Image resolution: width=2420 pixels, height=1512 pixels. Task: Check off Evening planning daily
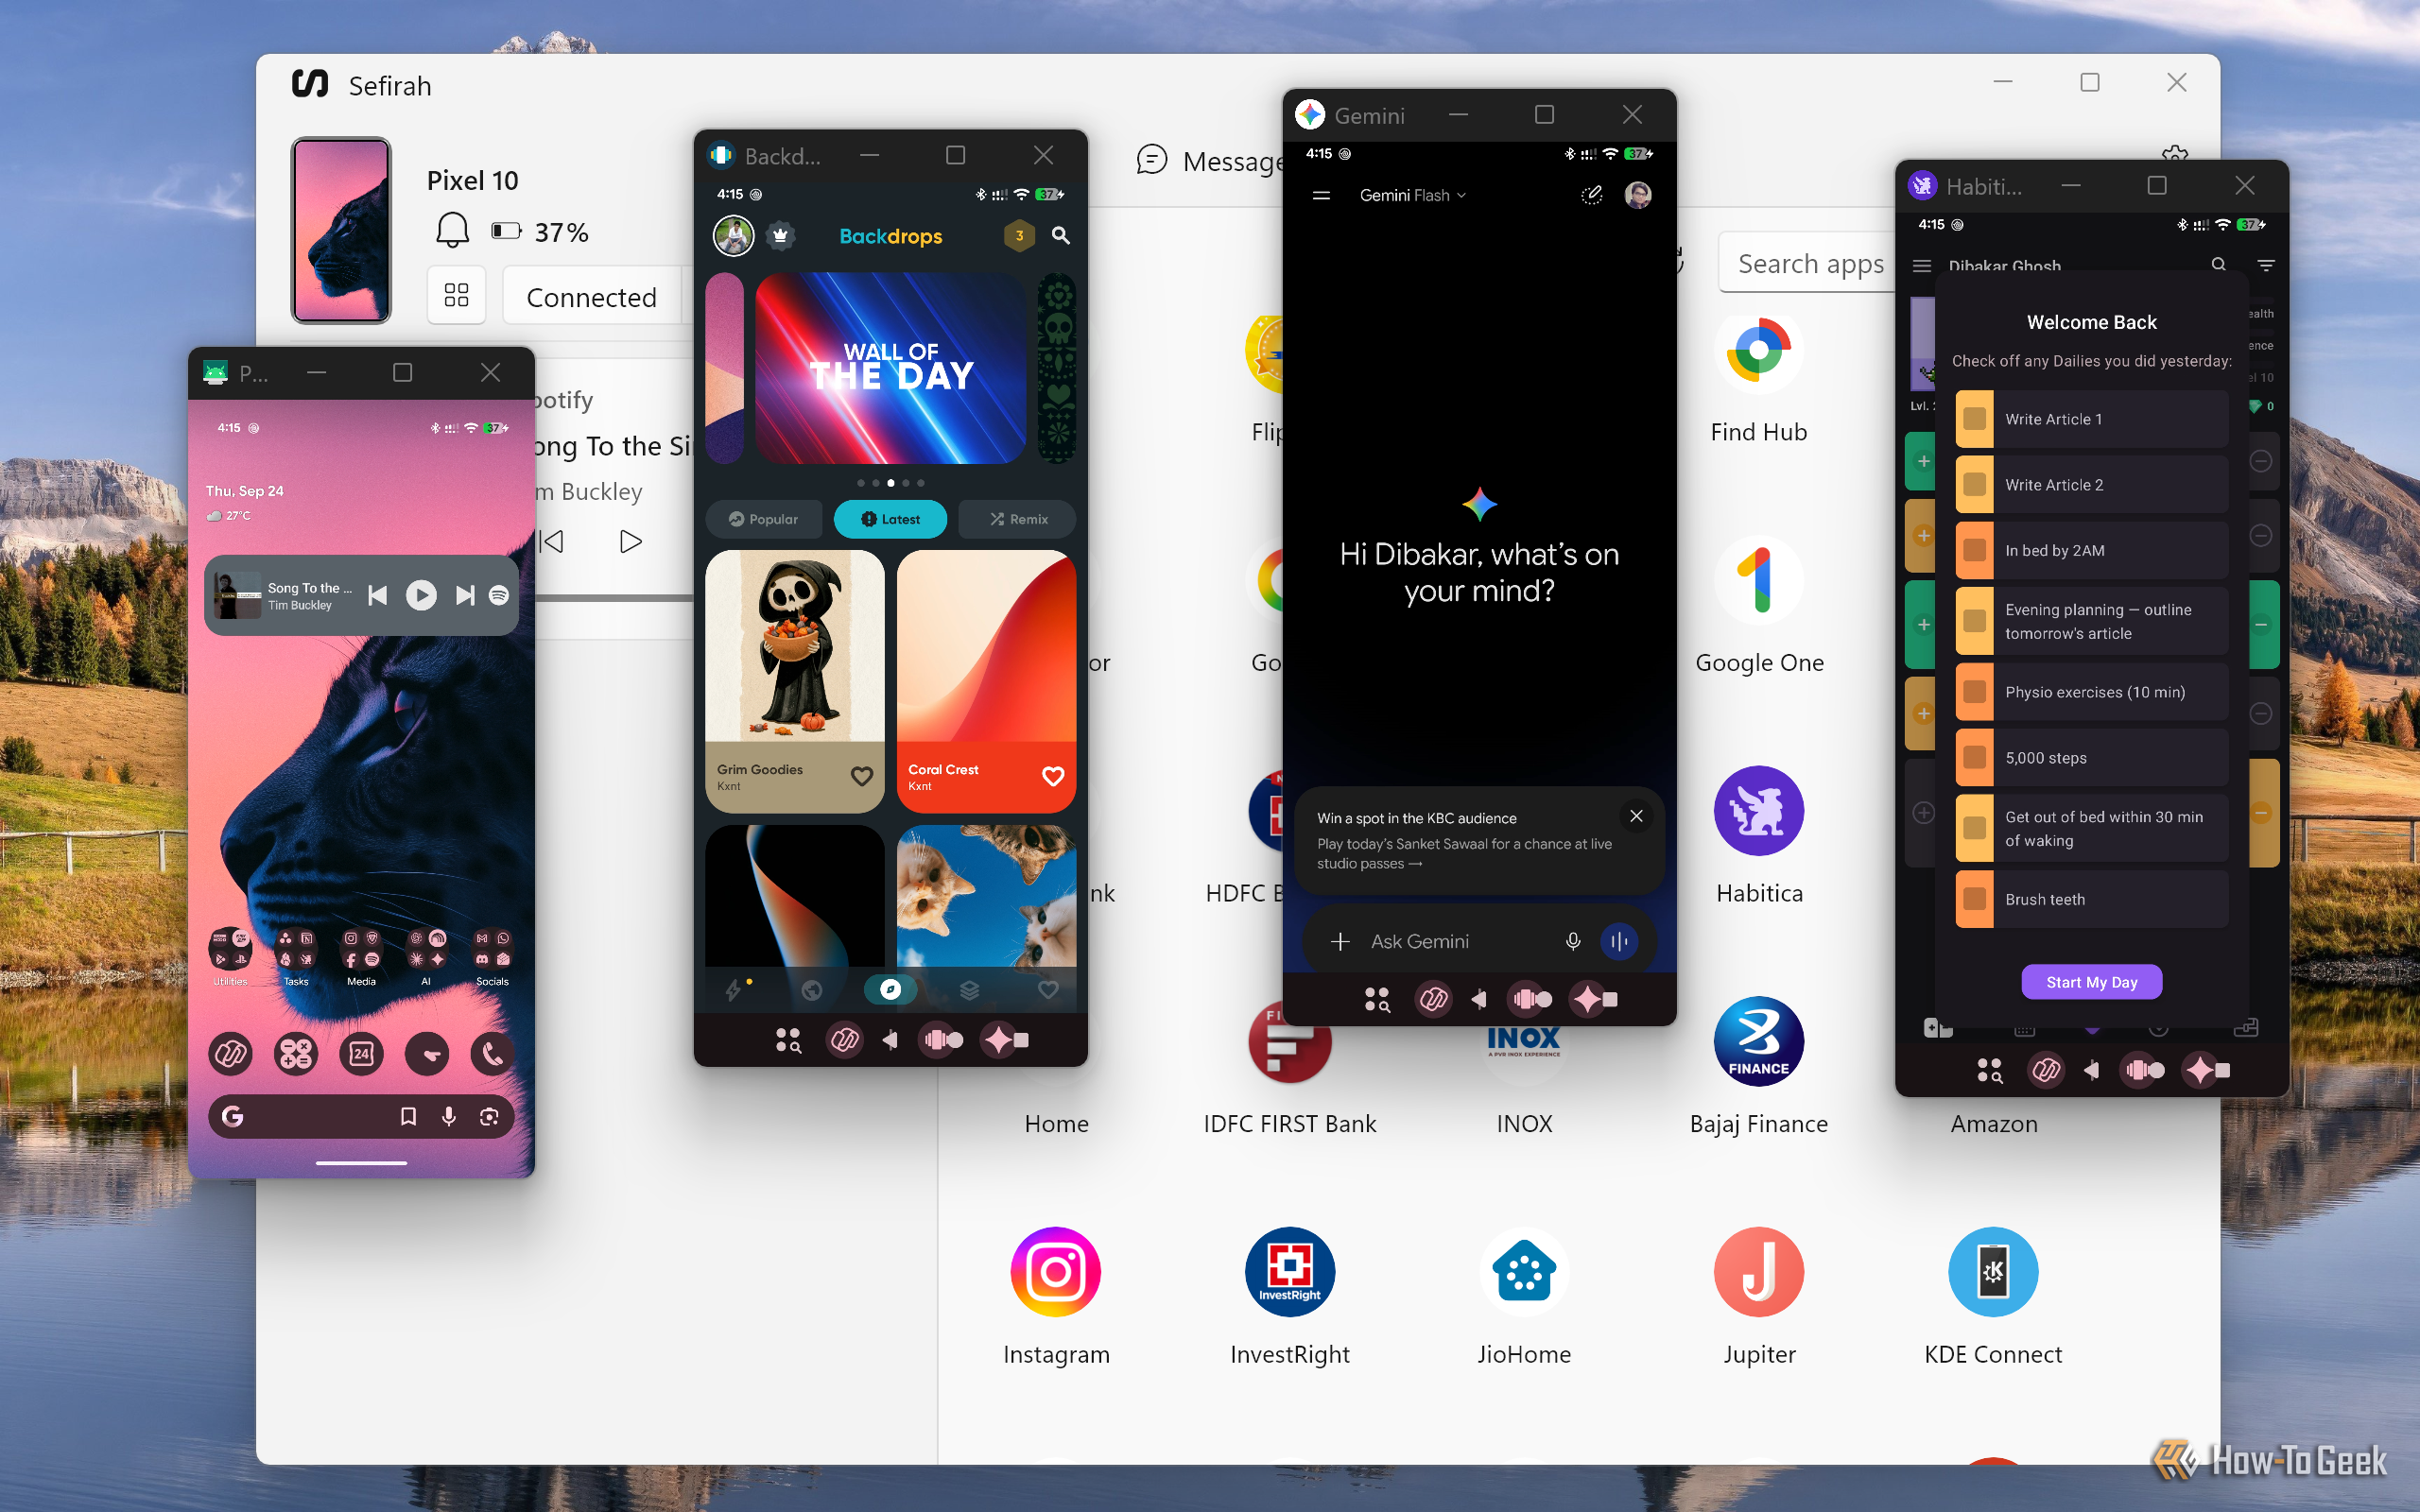pyautogui.click(x=1974, y=621)
